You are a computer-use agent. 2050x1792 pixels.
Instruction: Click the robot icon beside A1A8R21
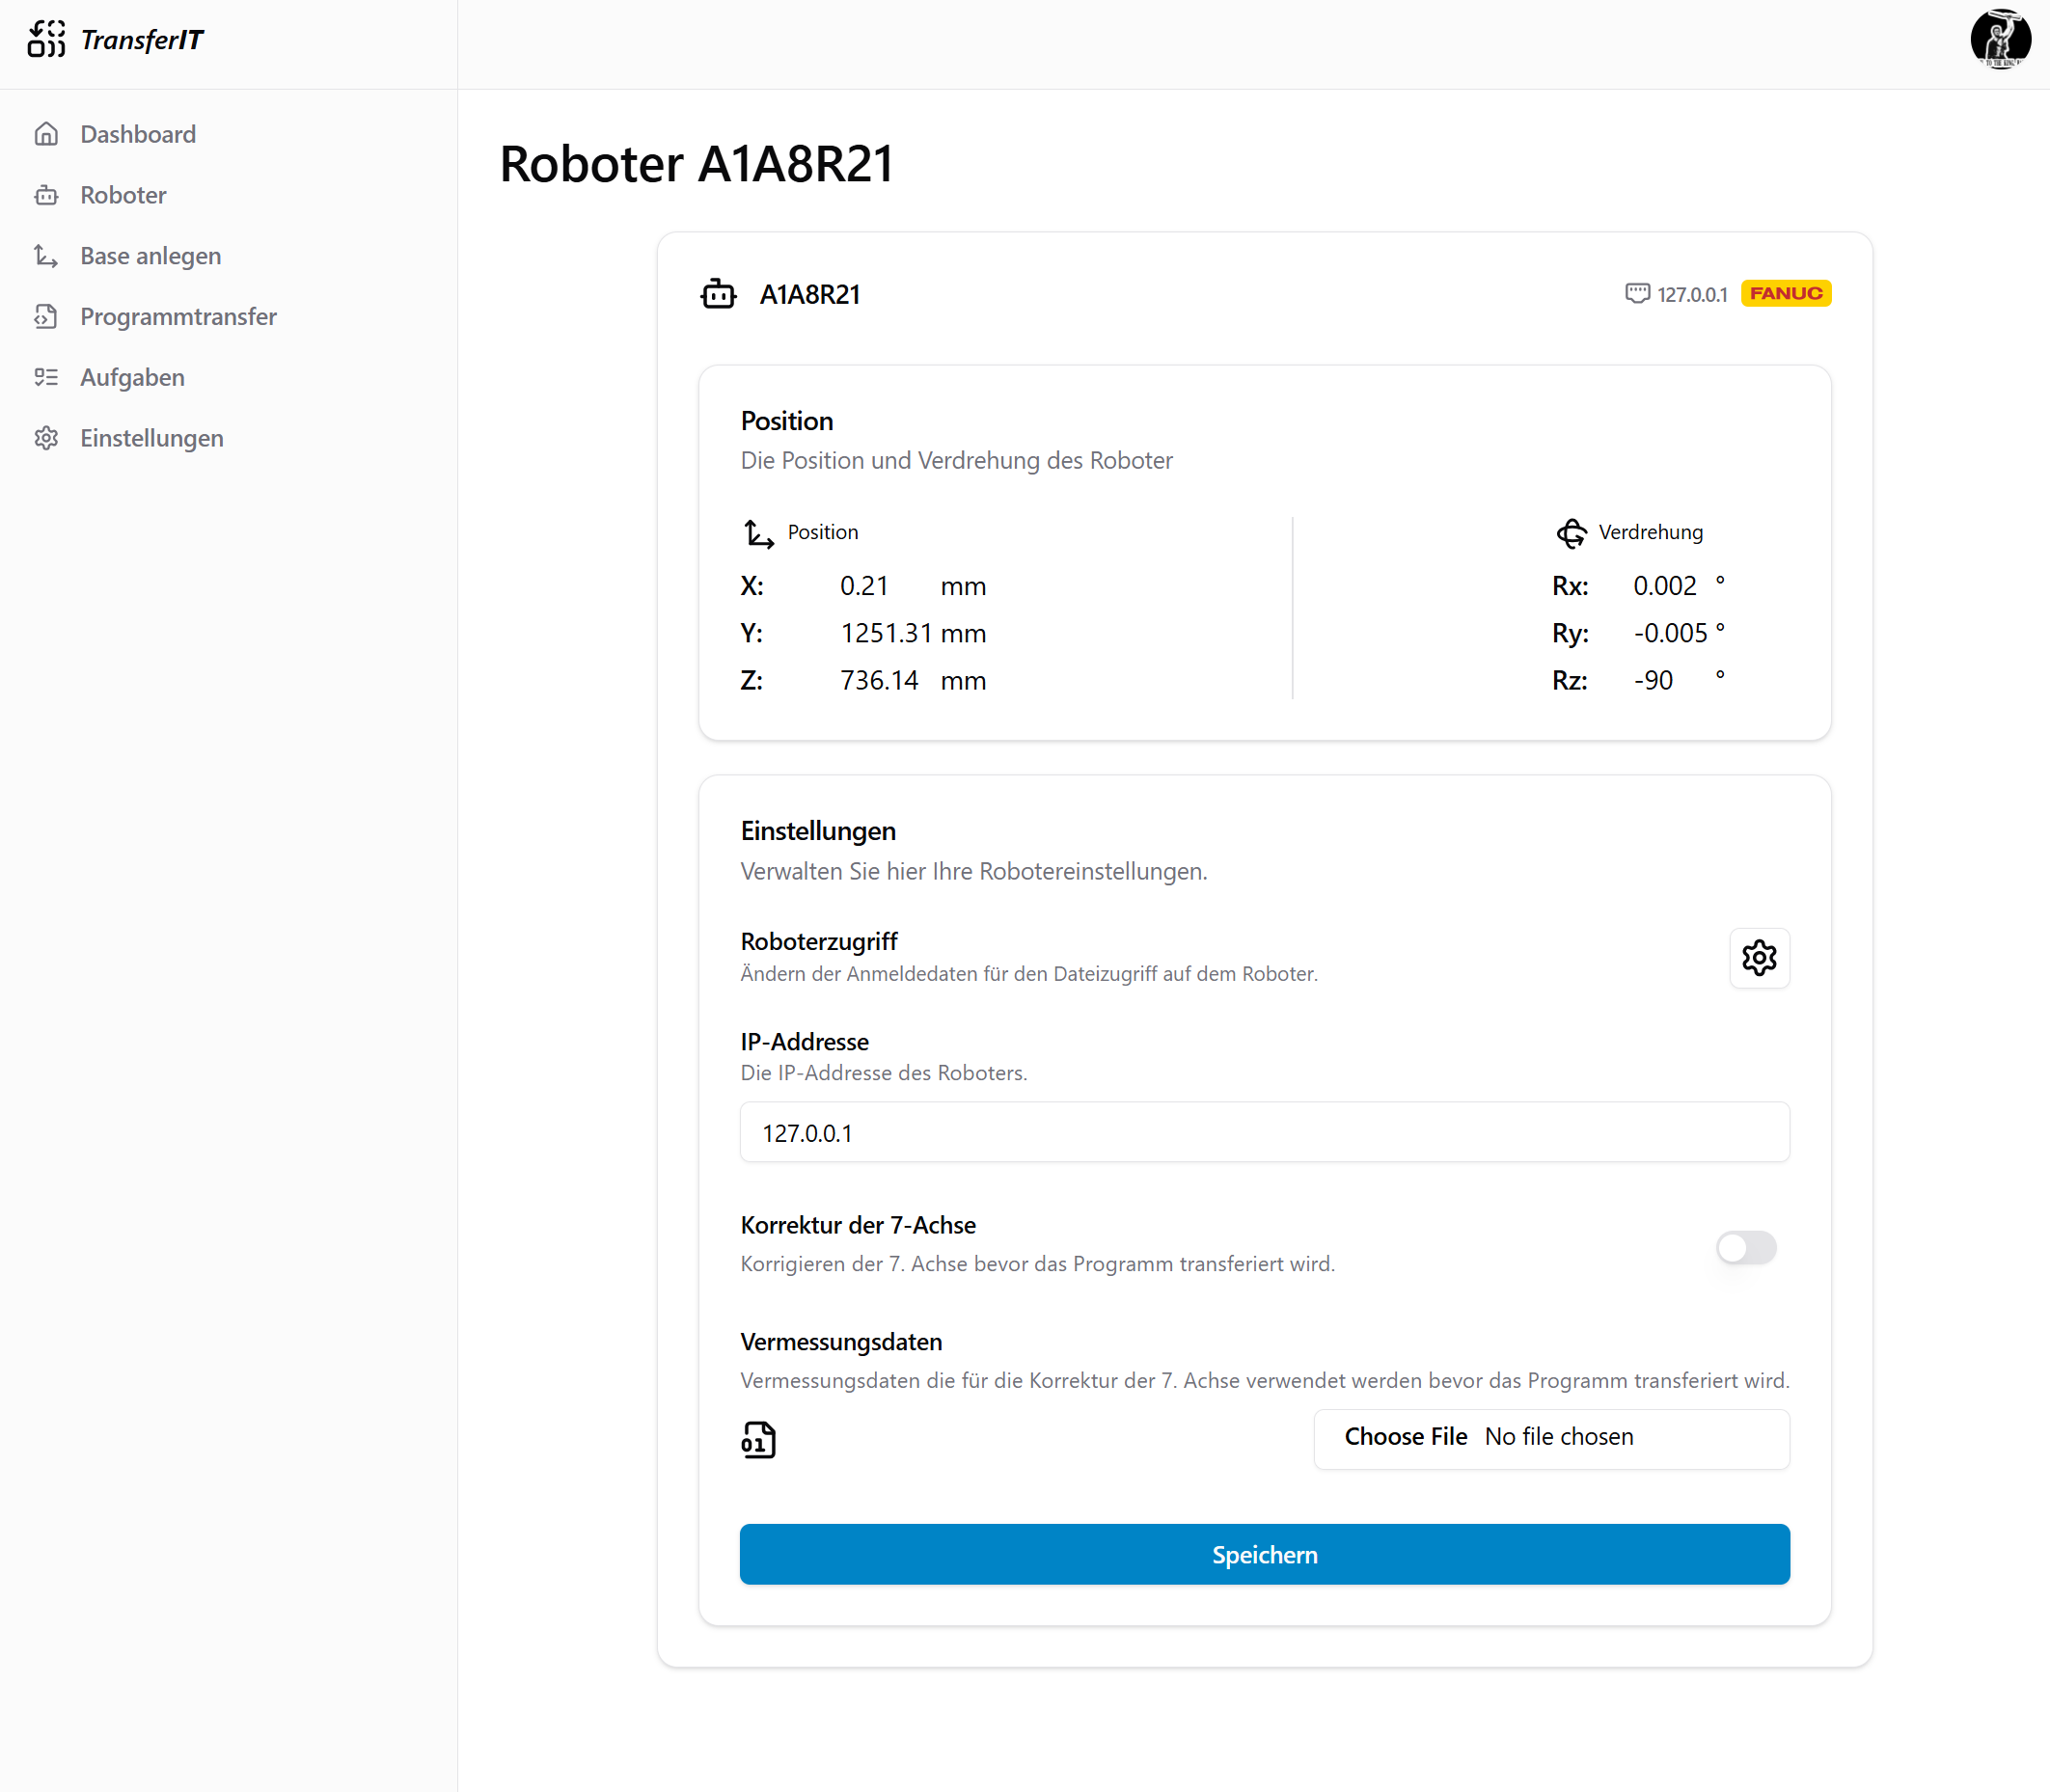coord(718,294)
